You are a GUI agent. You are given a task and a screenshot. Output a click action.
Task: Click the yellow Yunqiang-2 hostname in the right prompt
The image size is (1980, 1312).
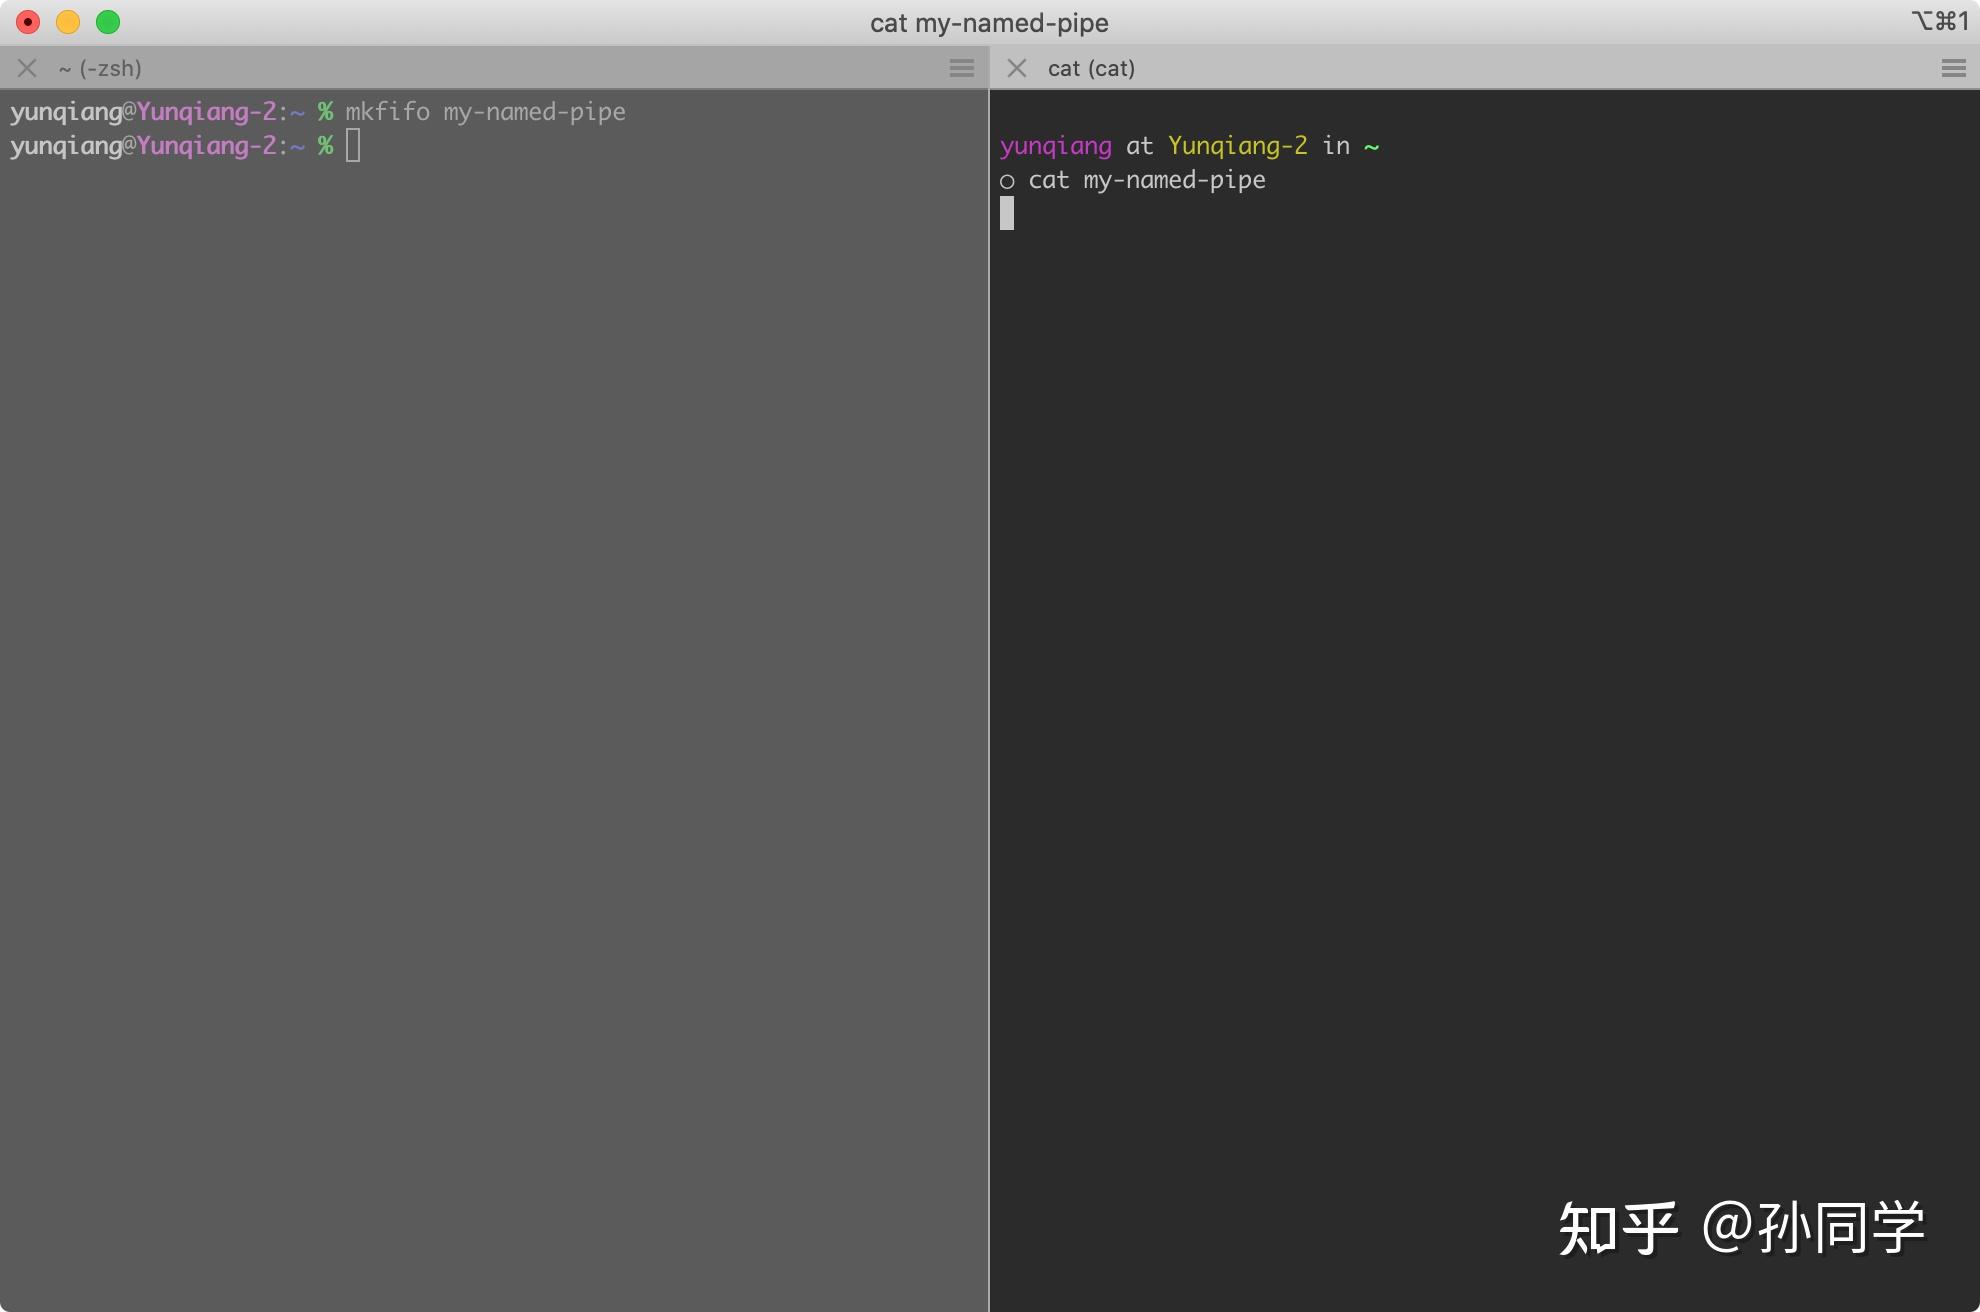[1237, 146]
